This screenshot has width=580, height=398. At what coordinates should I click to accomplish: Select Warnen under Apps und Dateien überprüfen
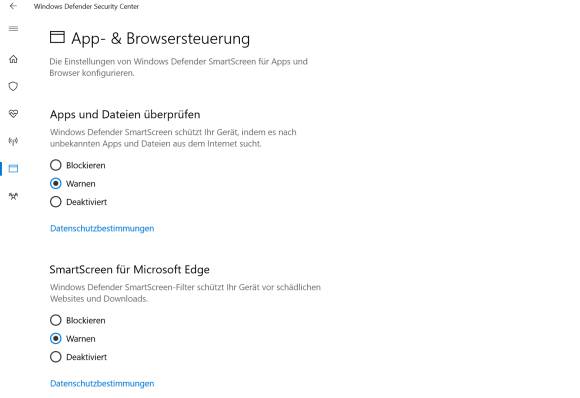point(73,183)
